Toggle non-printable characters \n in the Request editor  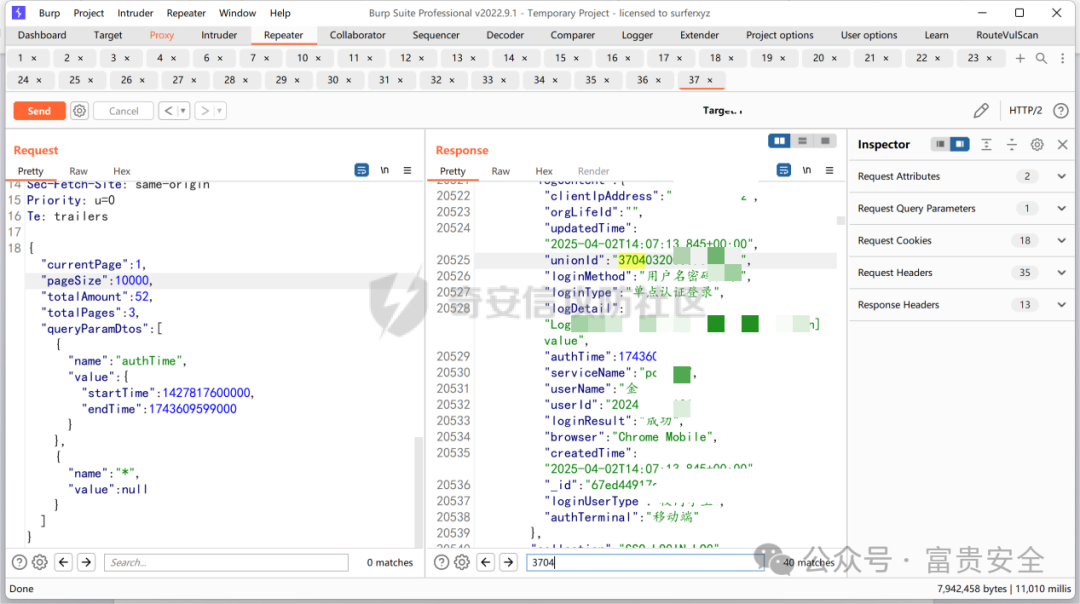coord(384,170)
